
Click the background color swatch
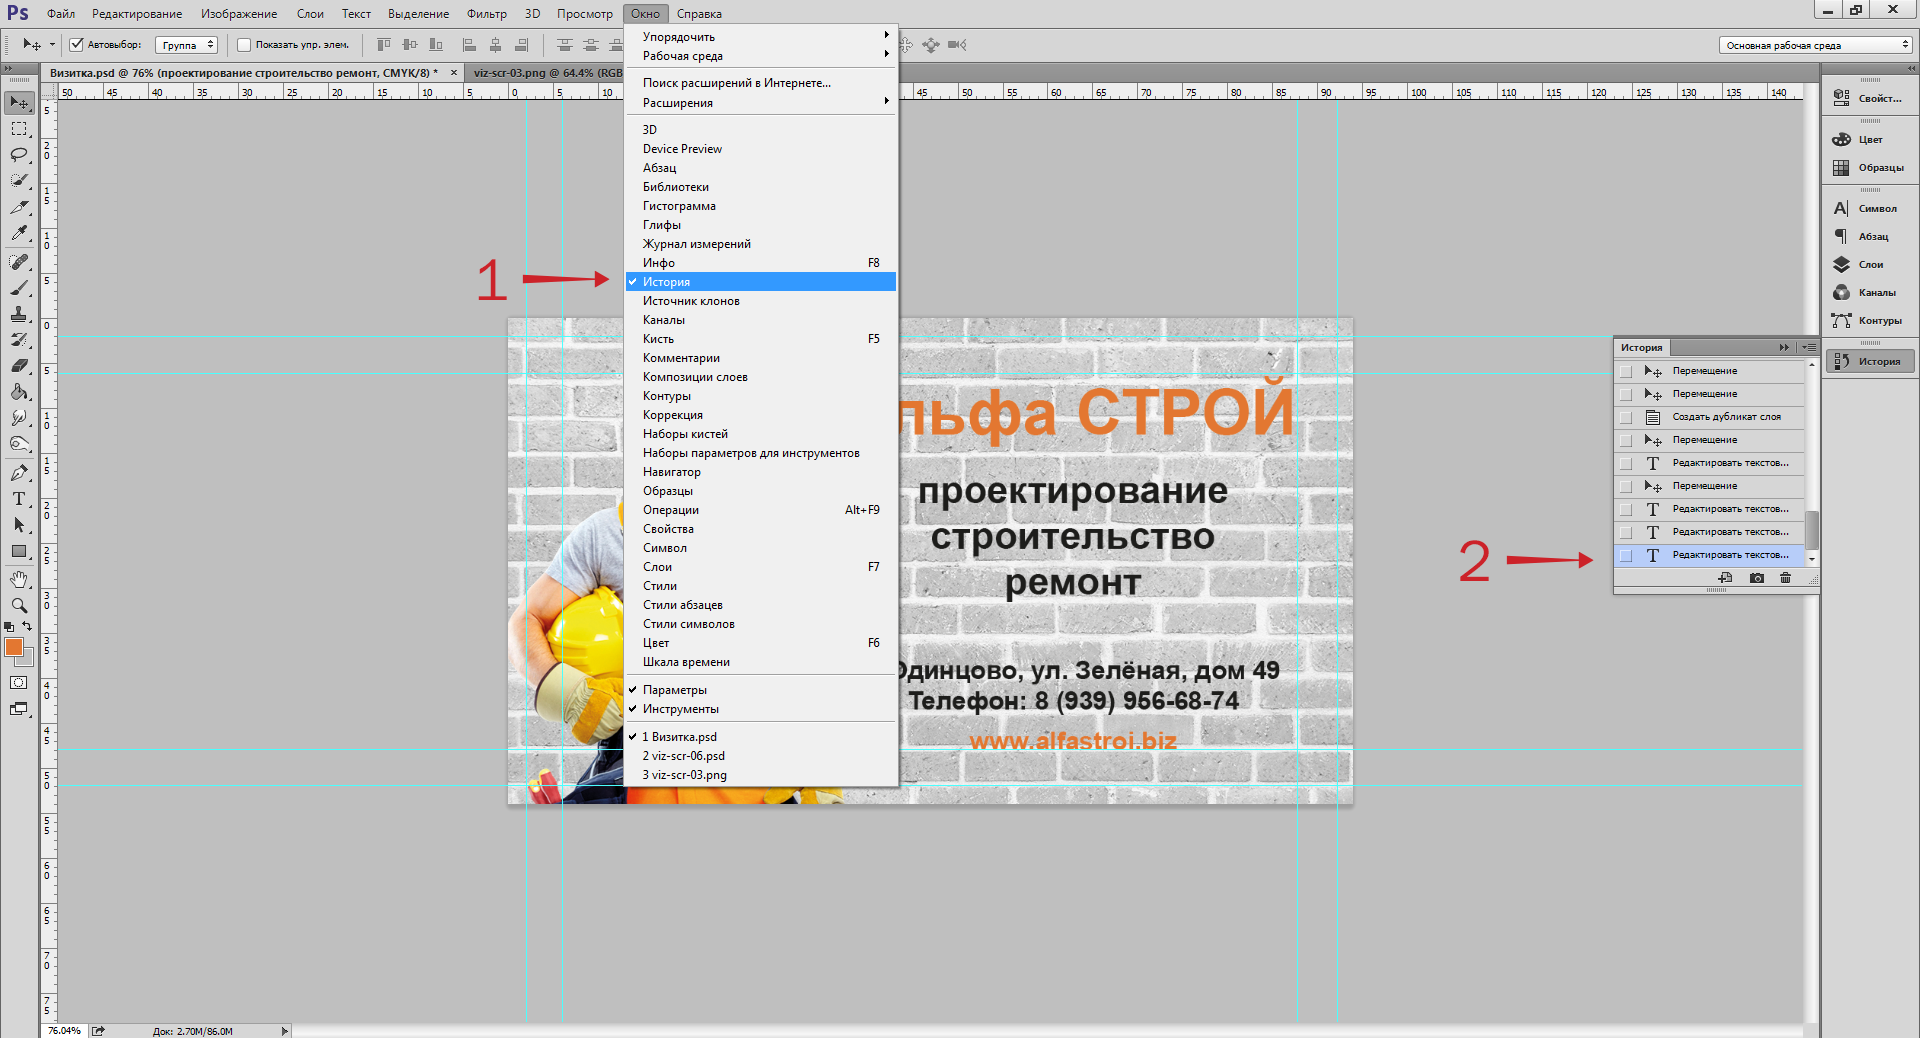pyautogui.click(x=28, y=660)
